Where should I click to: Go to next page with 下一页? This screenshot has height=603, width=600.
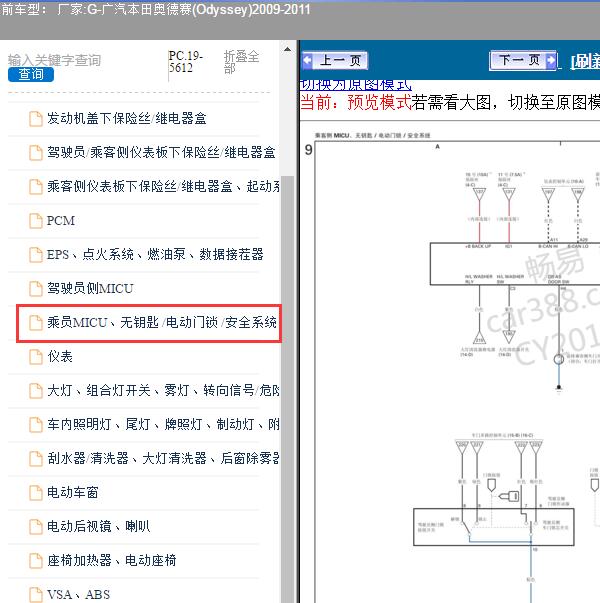523,60
